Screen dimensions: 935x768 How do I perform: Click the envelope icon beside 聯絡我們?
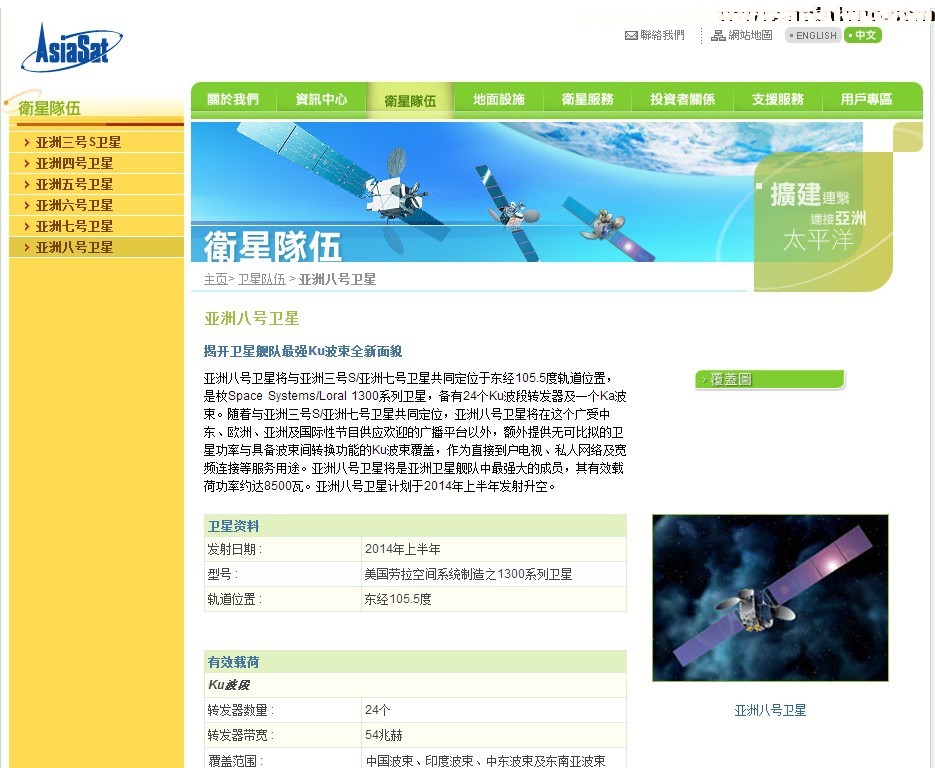coord(631,36)
